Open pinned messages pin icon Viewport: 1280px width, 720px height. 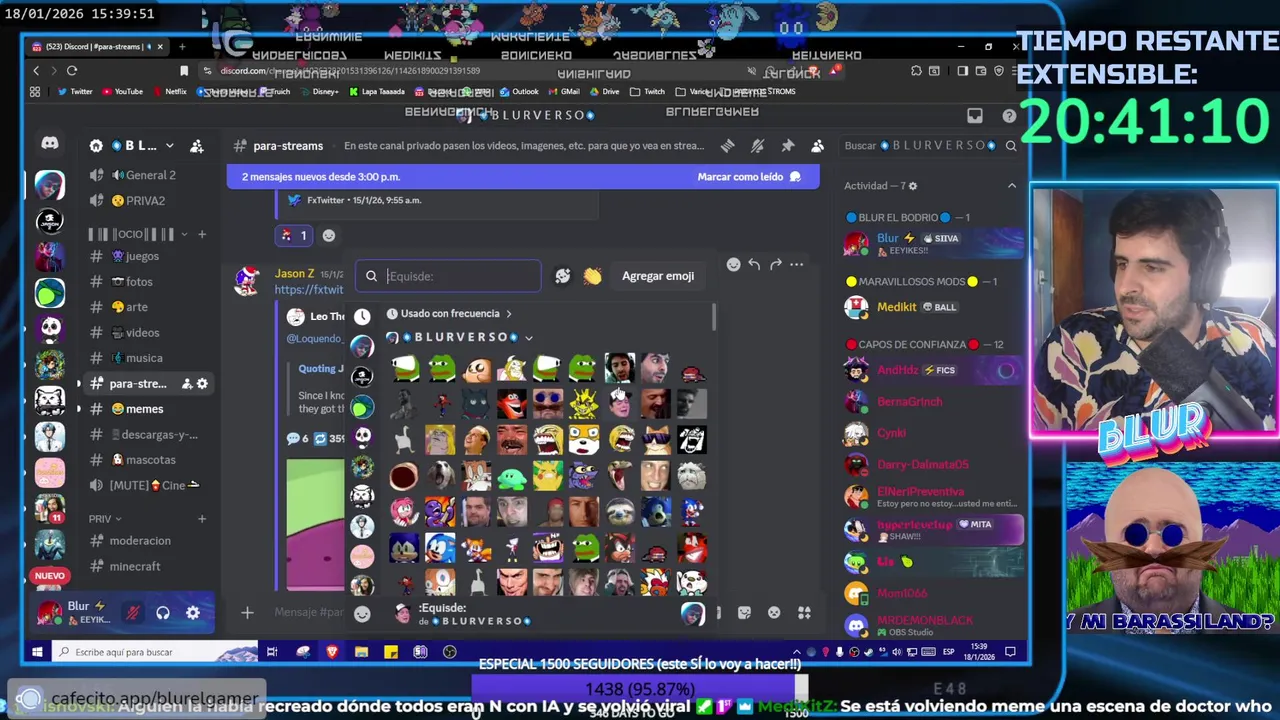pyautogui.click(x=788, y=146)
